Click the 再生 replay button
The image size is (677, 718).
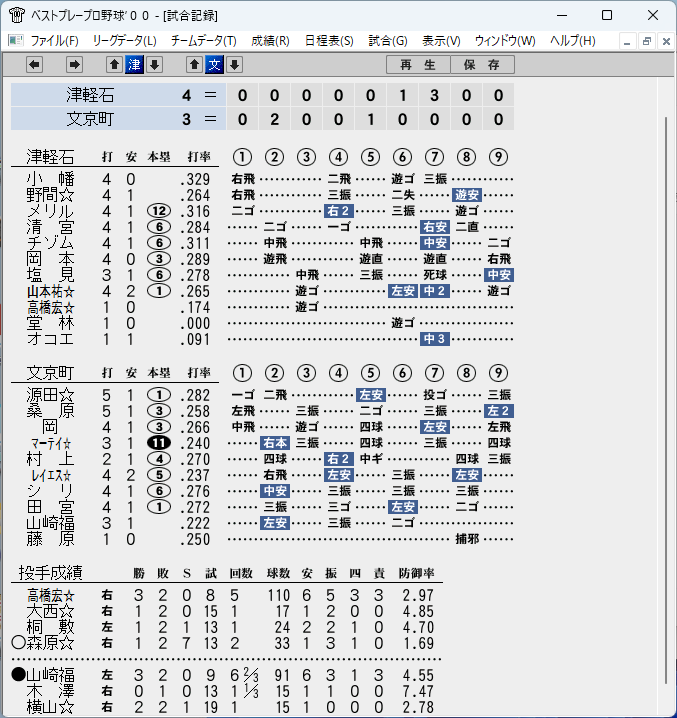pyautogui.click(x=418, y=65)
